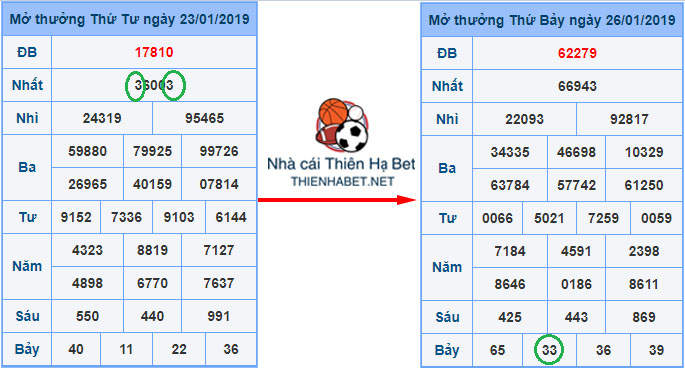The width and height of the screenshot is (685, 368).
Task: Click special prize number 17810
Action: pos(154,52)
